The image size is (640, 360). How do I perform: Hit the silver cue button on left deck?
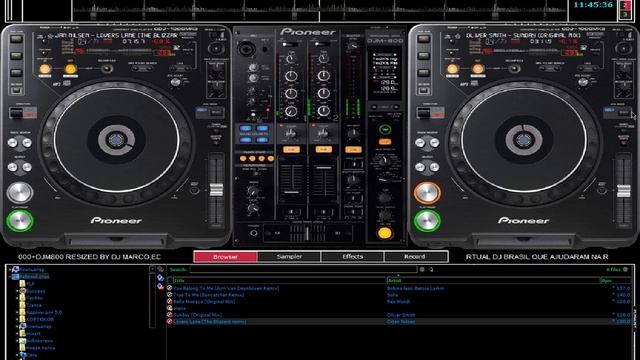(x=19, y=193)
